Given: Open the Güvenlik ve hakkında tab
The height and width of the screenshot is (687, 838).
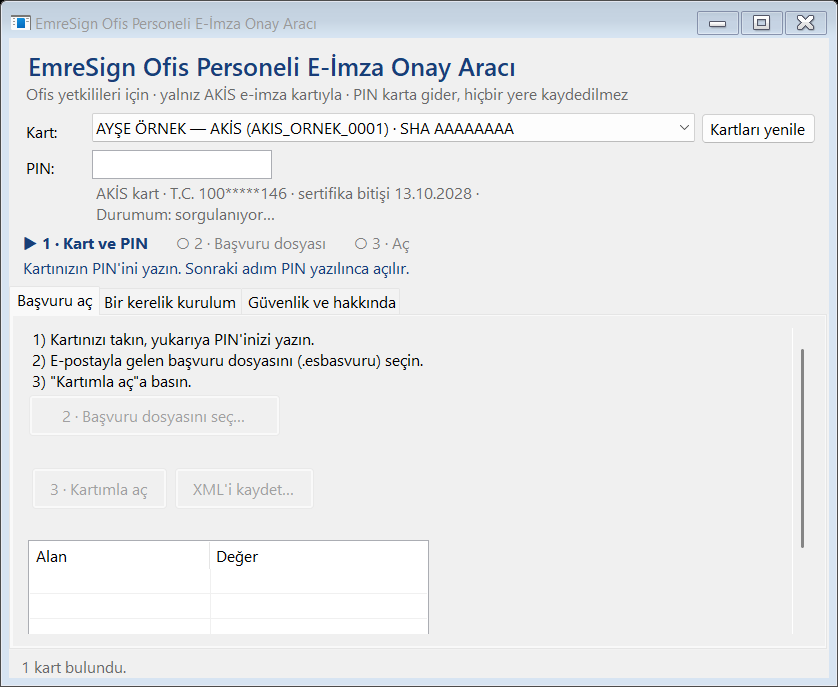Looking at the screenshot, I should point(321,303).
